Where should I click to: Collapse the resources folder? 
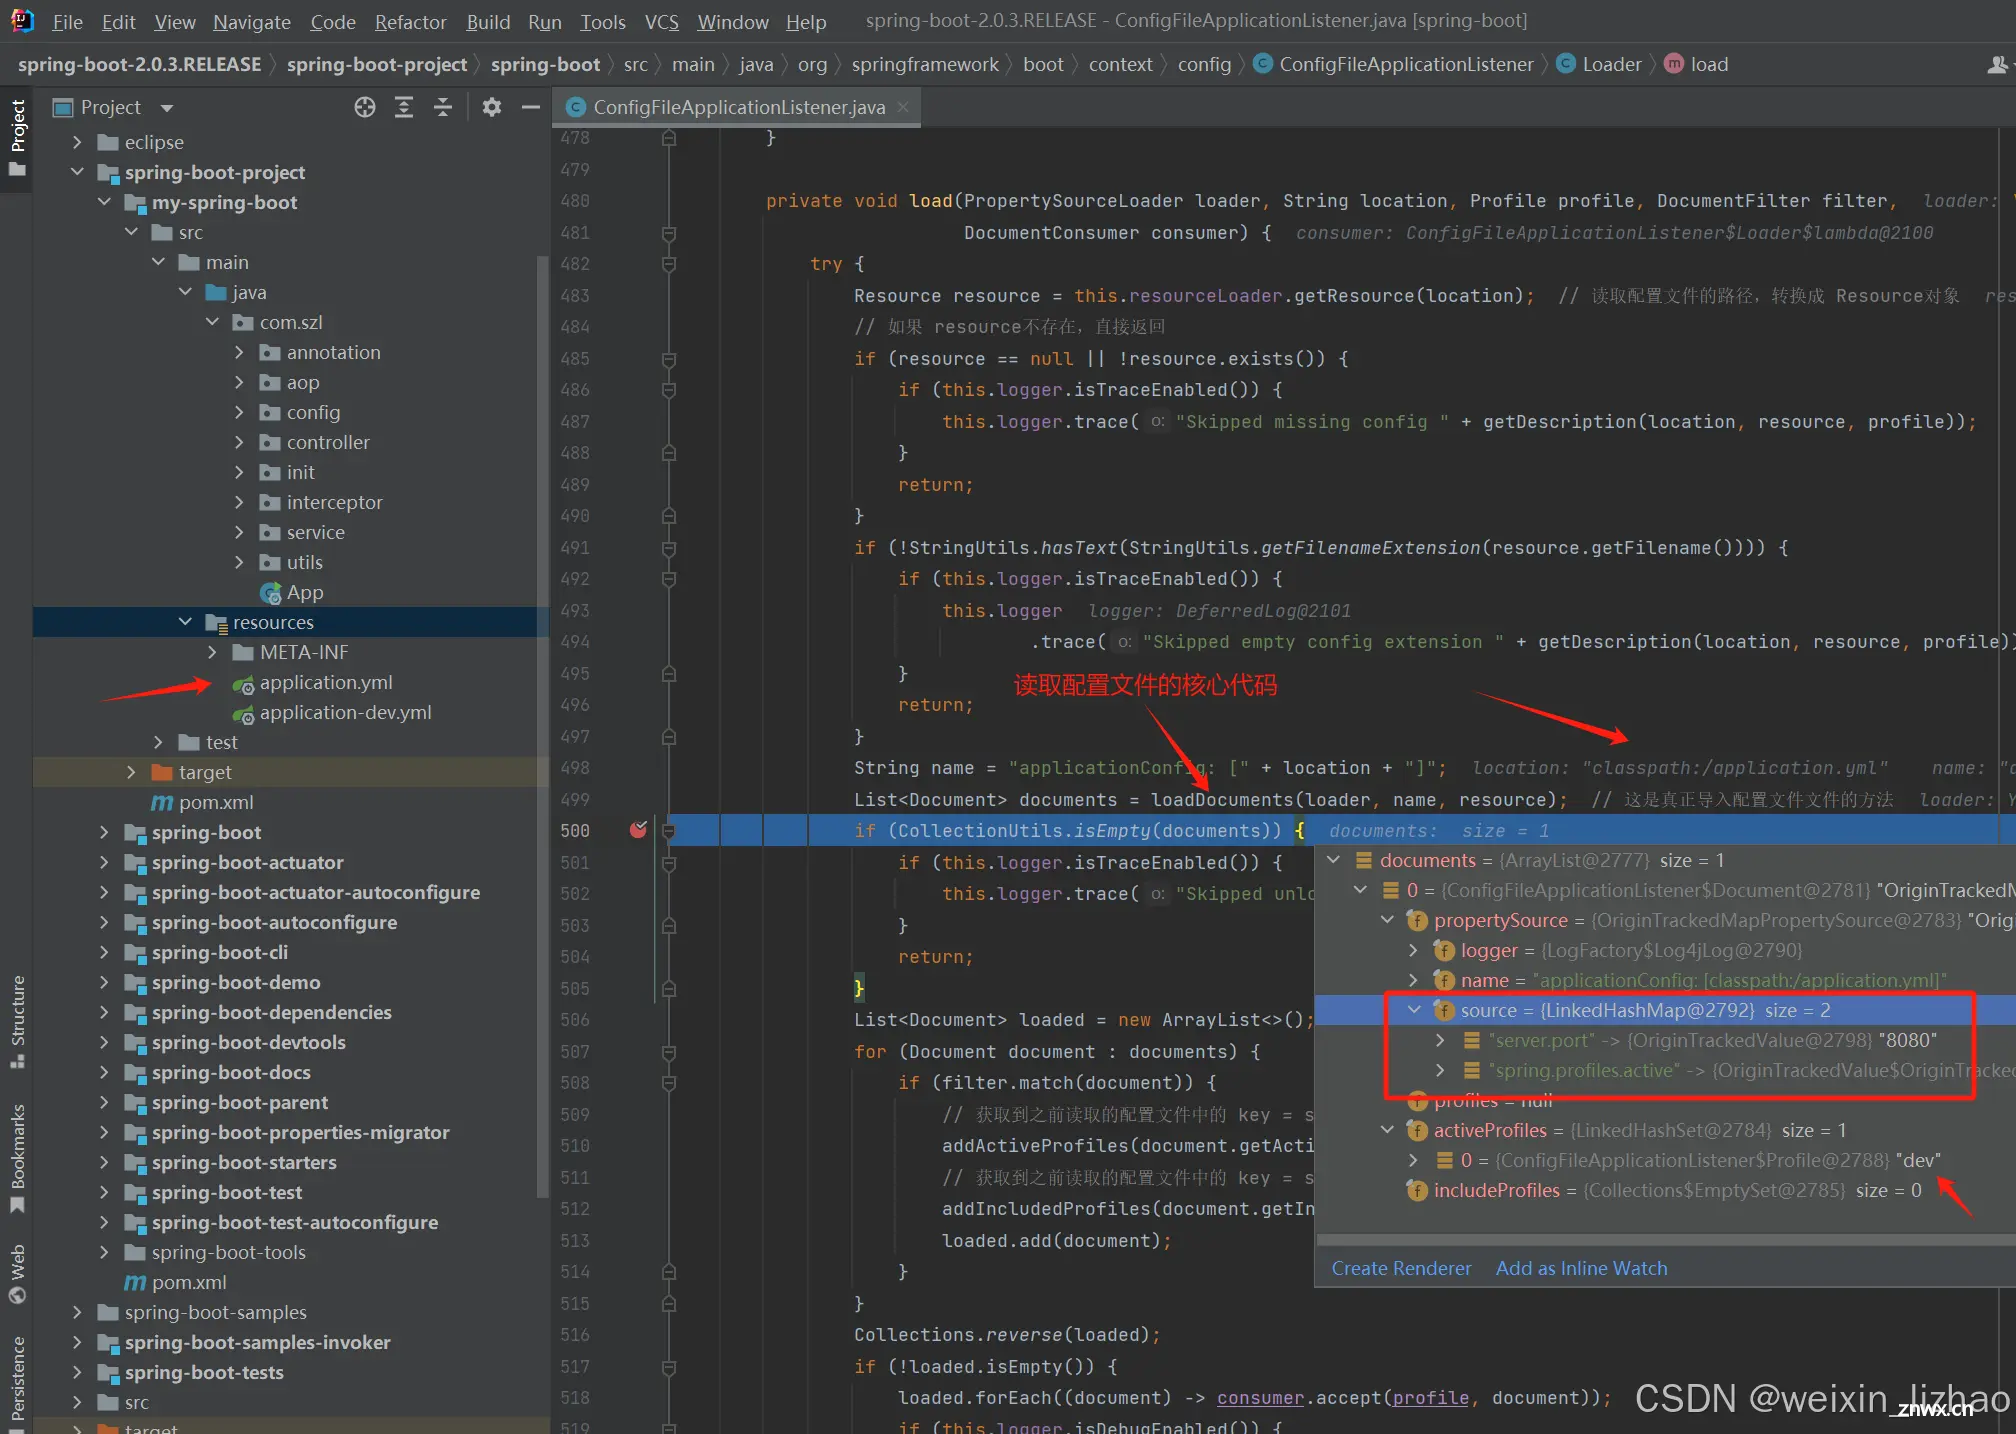[185, 622]
